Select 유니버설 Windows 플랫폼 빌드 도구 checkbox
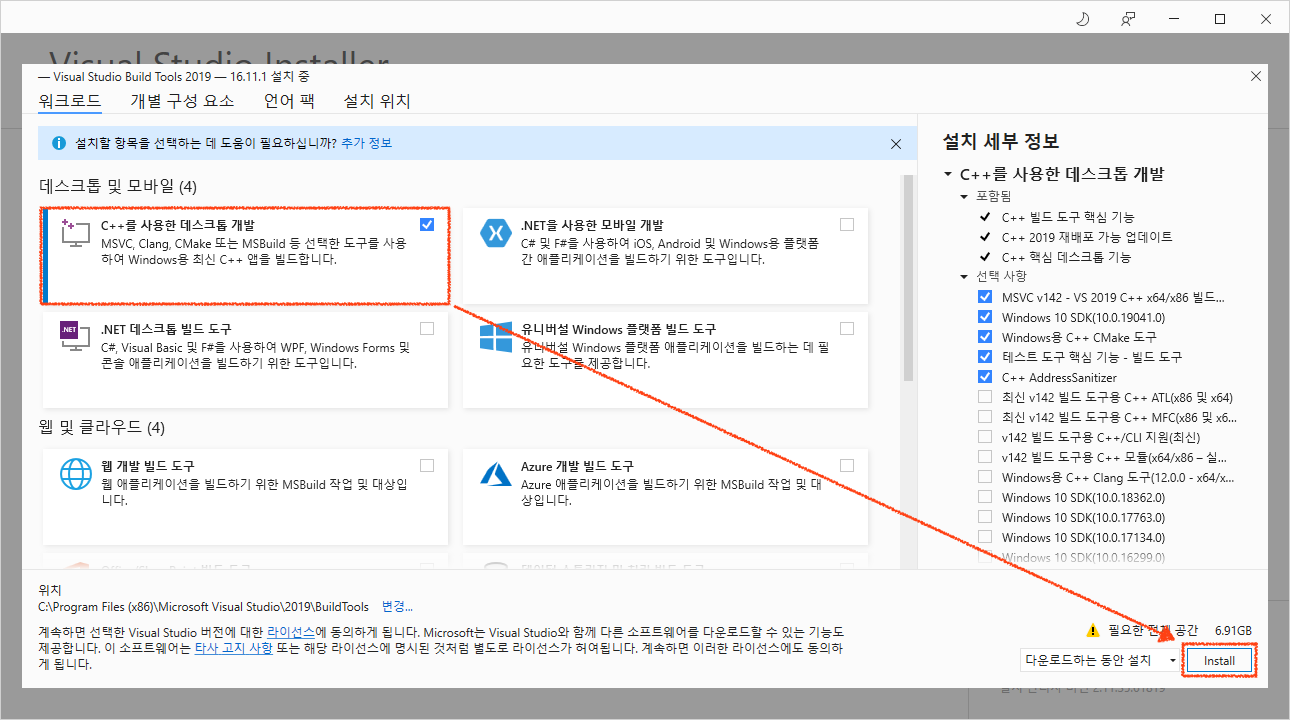Image resolution: width=1290 pixels, height=720 pixels. pos(848,329)
